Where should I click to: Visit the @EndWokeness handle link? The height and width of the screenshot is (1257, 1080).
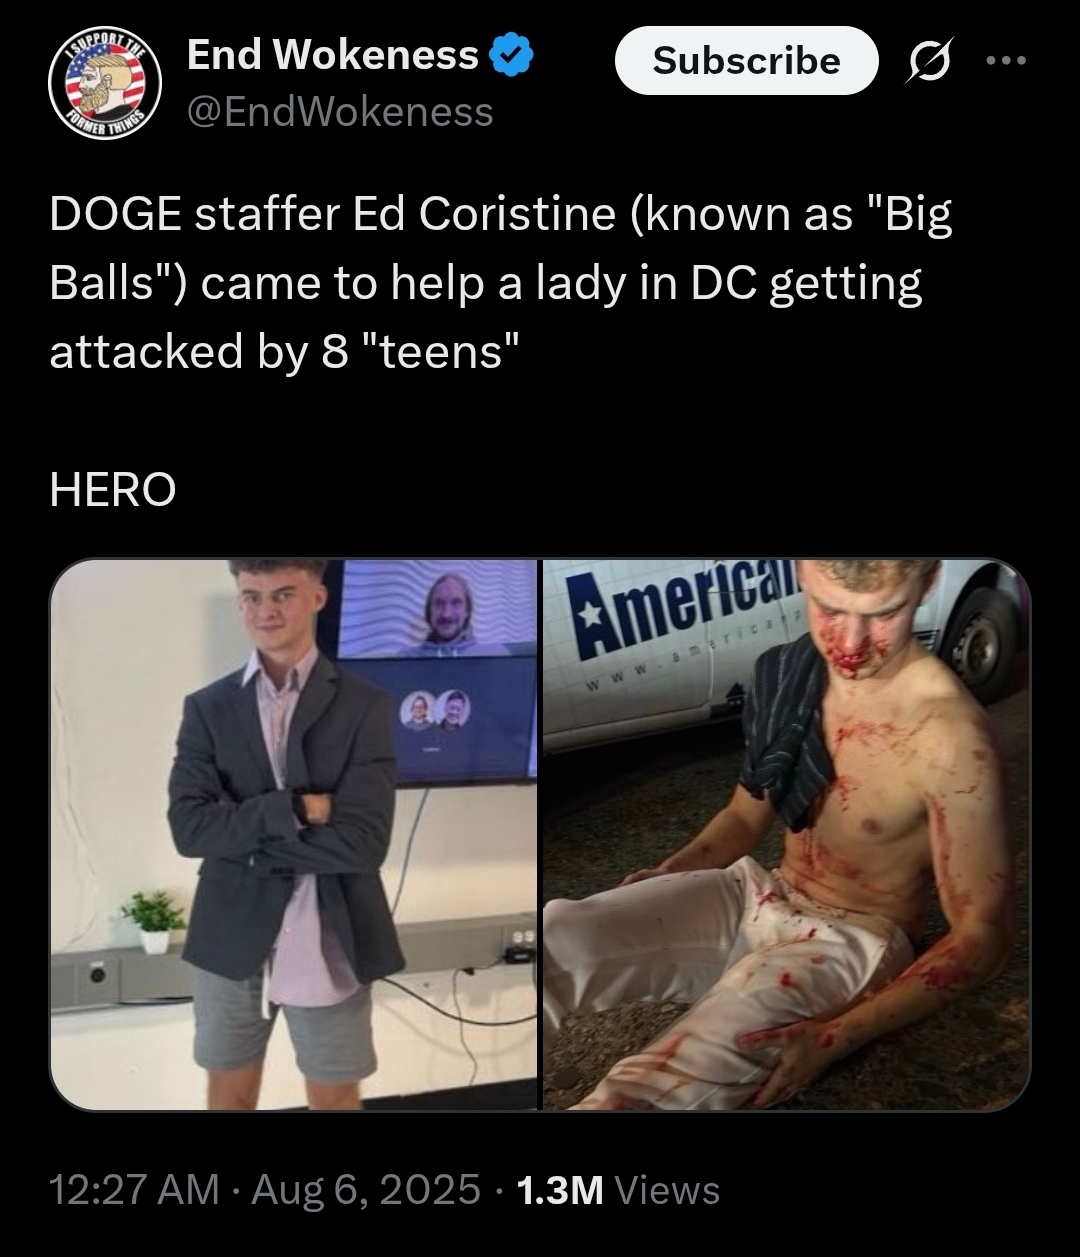(340, 112)
